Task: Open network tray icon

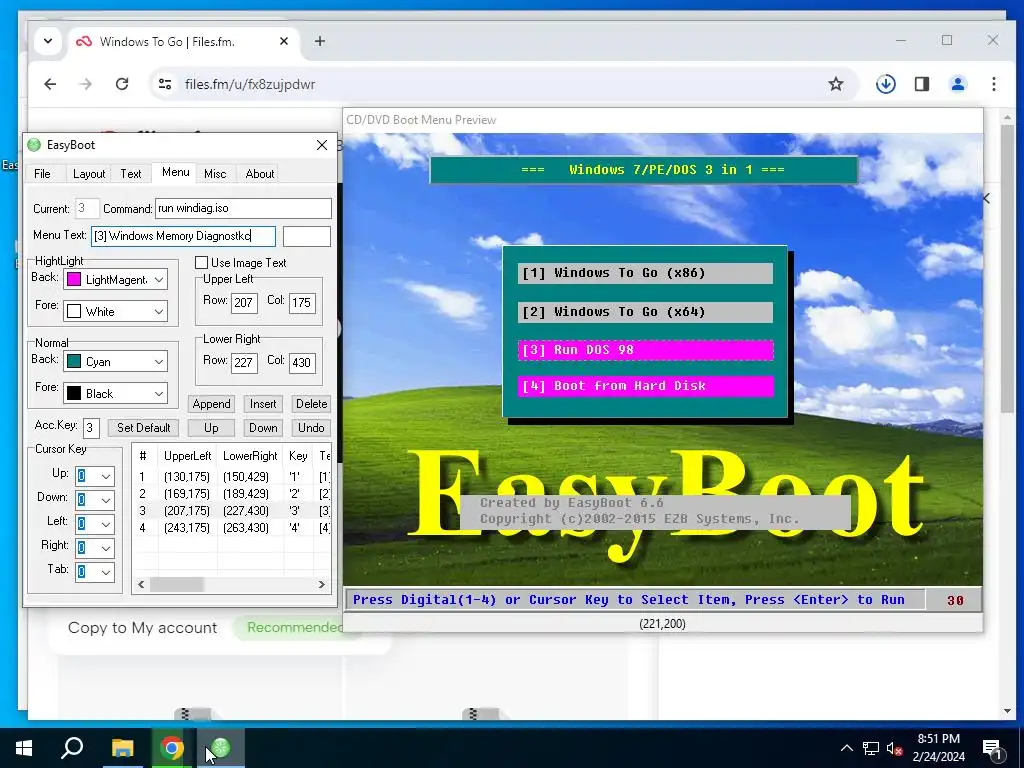Action: coord(871,748)
